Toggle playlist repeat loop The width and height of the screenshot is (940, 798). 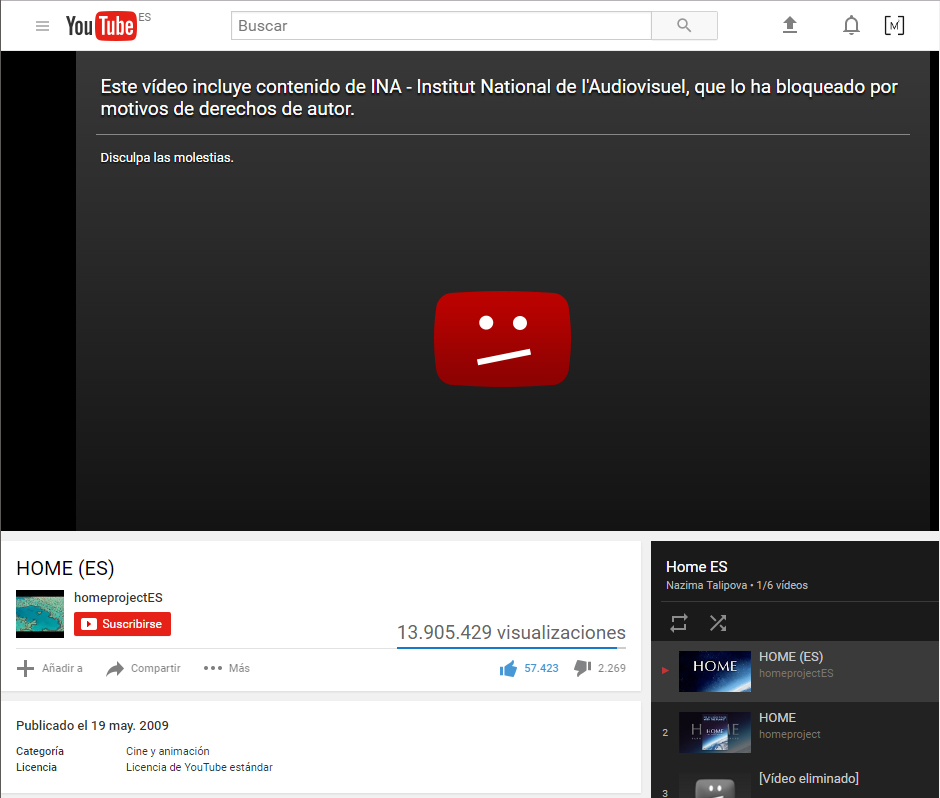pos(679,623)
